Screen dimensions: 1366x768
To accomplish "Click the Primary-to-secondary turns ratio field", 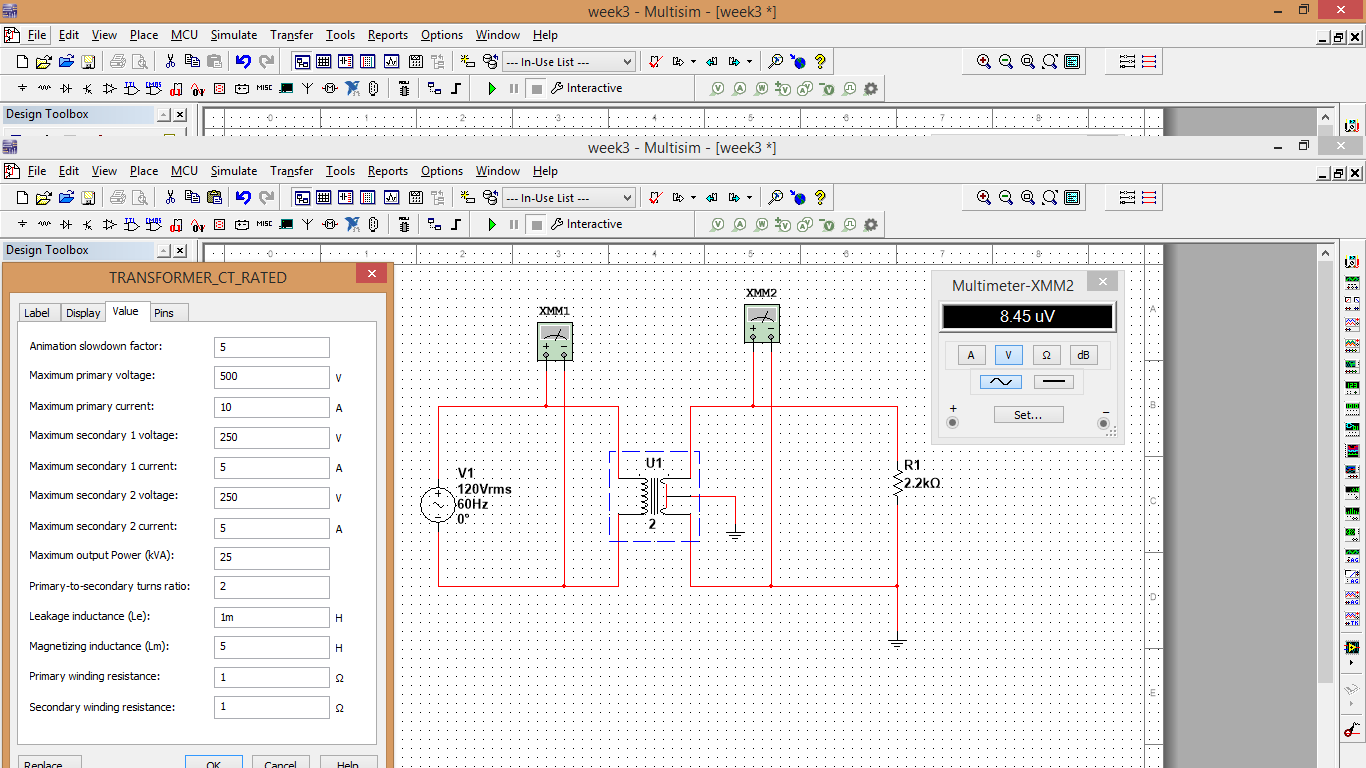I will pos(272,587).
